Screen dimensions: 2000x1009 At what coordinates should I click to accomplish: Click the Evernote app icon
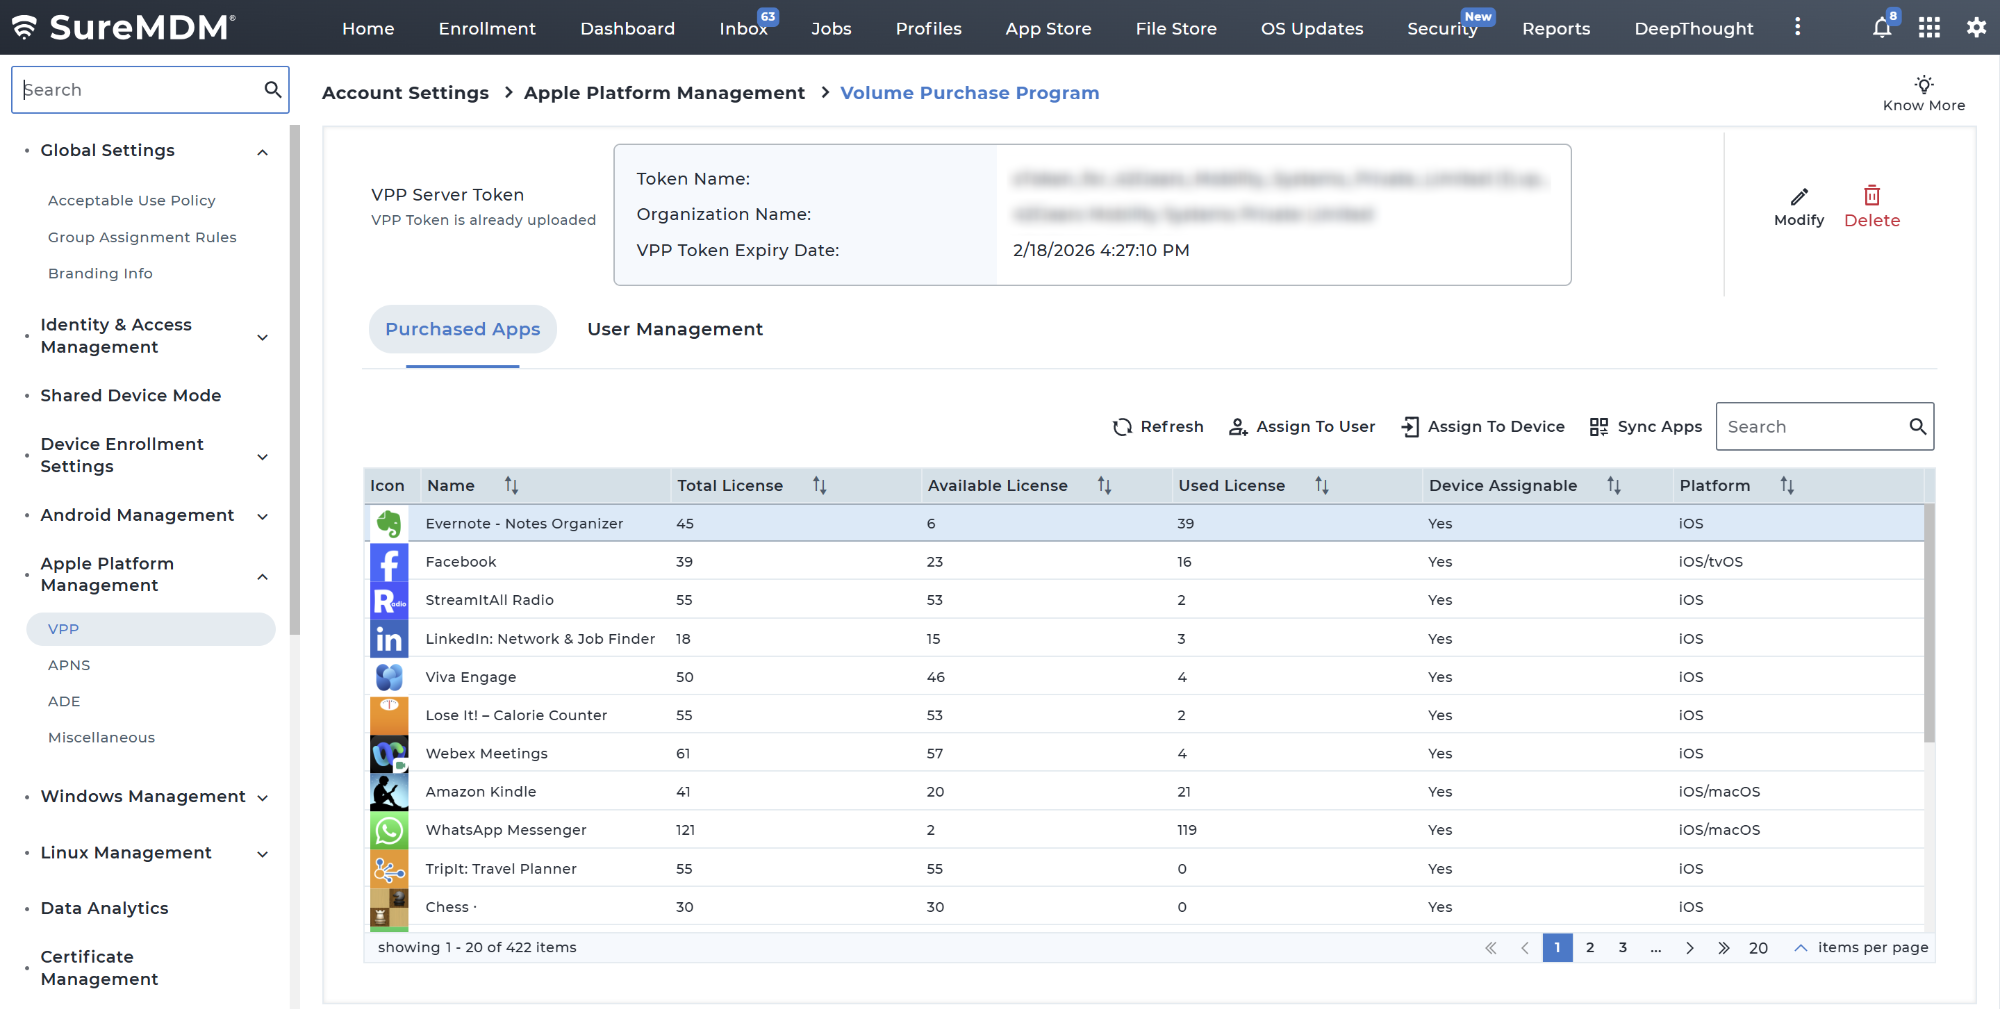click(389, 523)
